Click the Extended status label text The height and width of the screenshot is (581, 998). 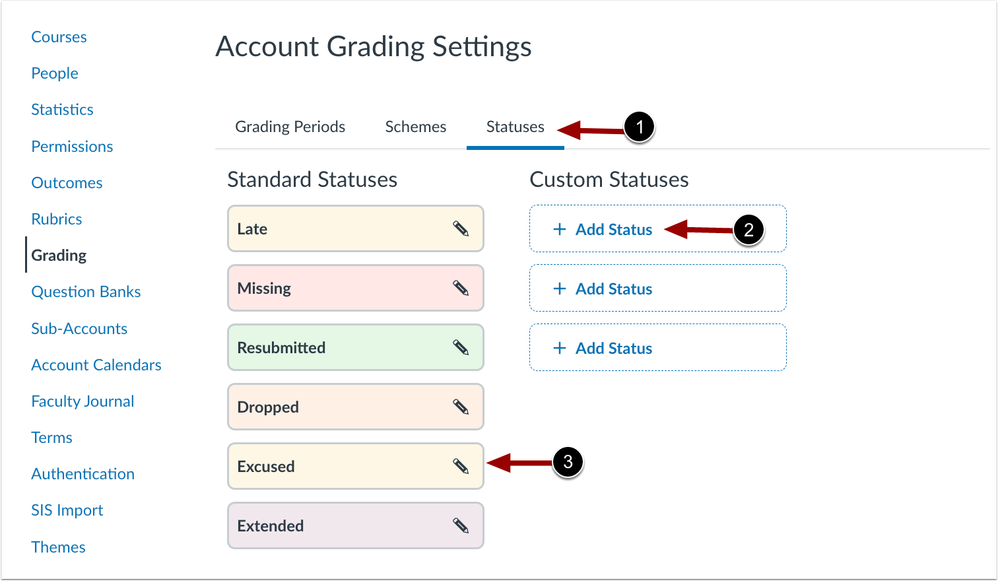271,526
